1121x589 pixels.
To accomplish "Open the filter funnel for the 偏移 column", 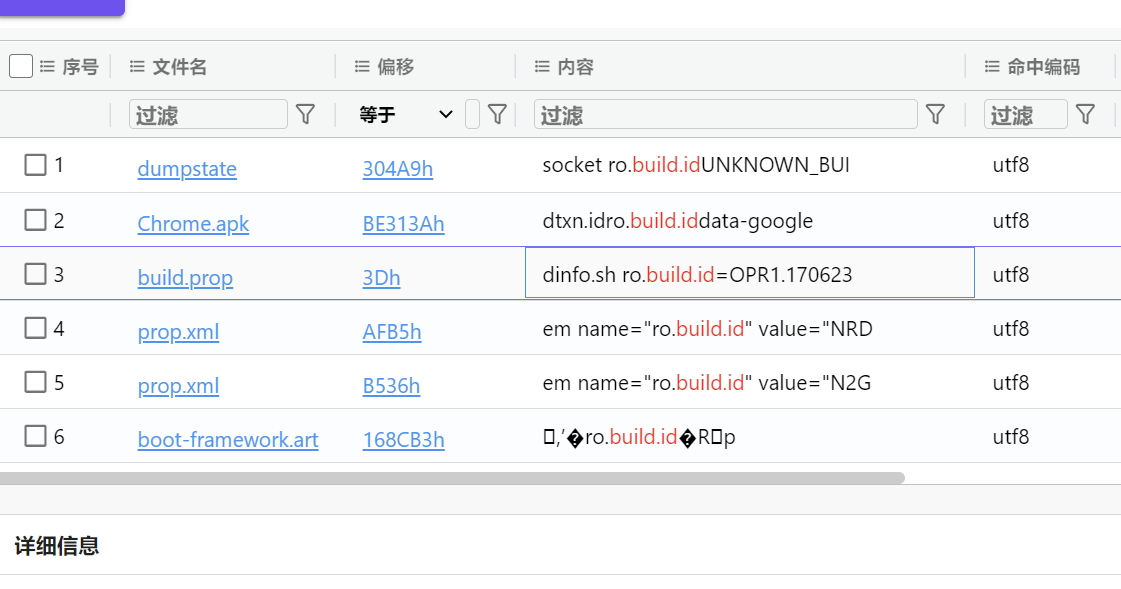I will tap(497, 114).
